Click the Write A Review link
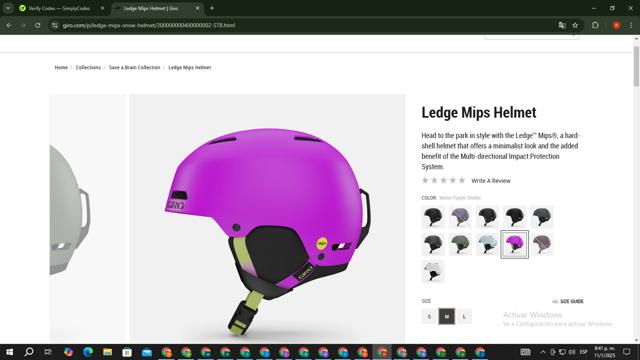This screenshot has height=360, width=640. click(x=491, y=181)
